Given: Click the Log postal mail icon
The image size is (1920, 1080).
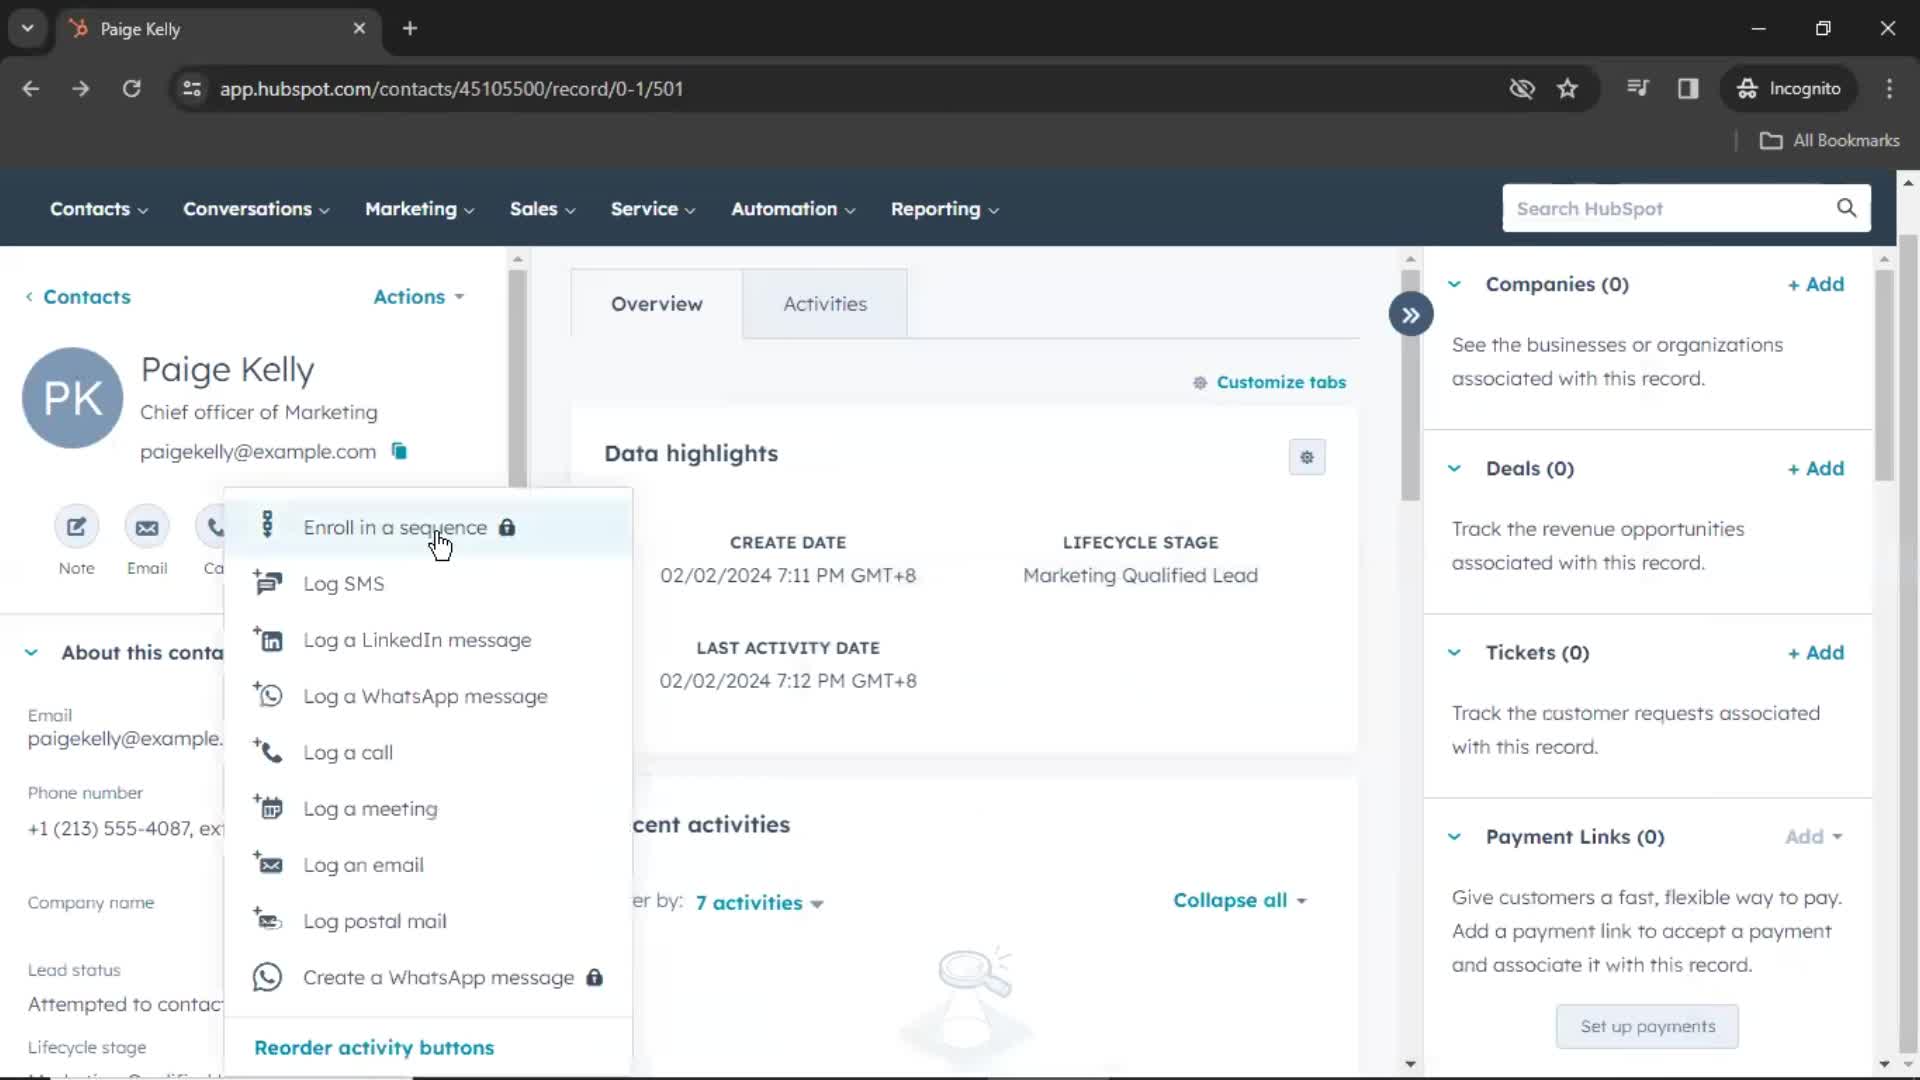Looking at the screenshot, I should (267, 919).
